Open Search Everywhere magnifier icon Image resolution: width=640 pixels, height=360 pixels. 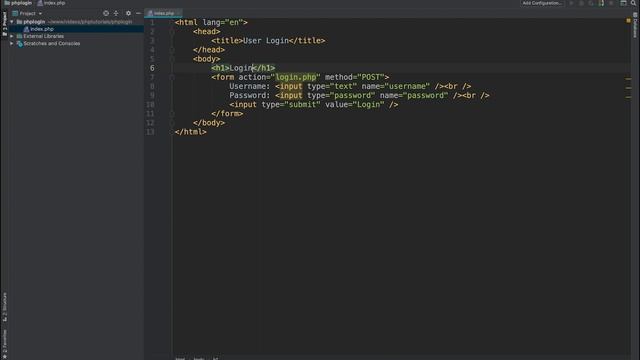click(x=633, y=3)
